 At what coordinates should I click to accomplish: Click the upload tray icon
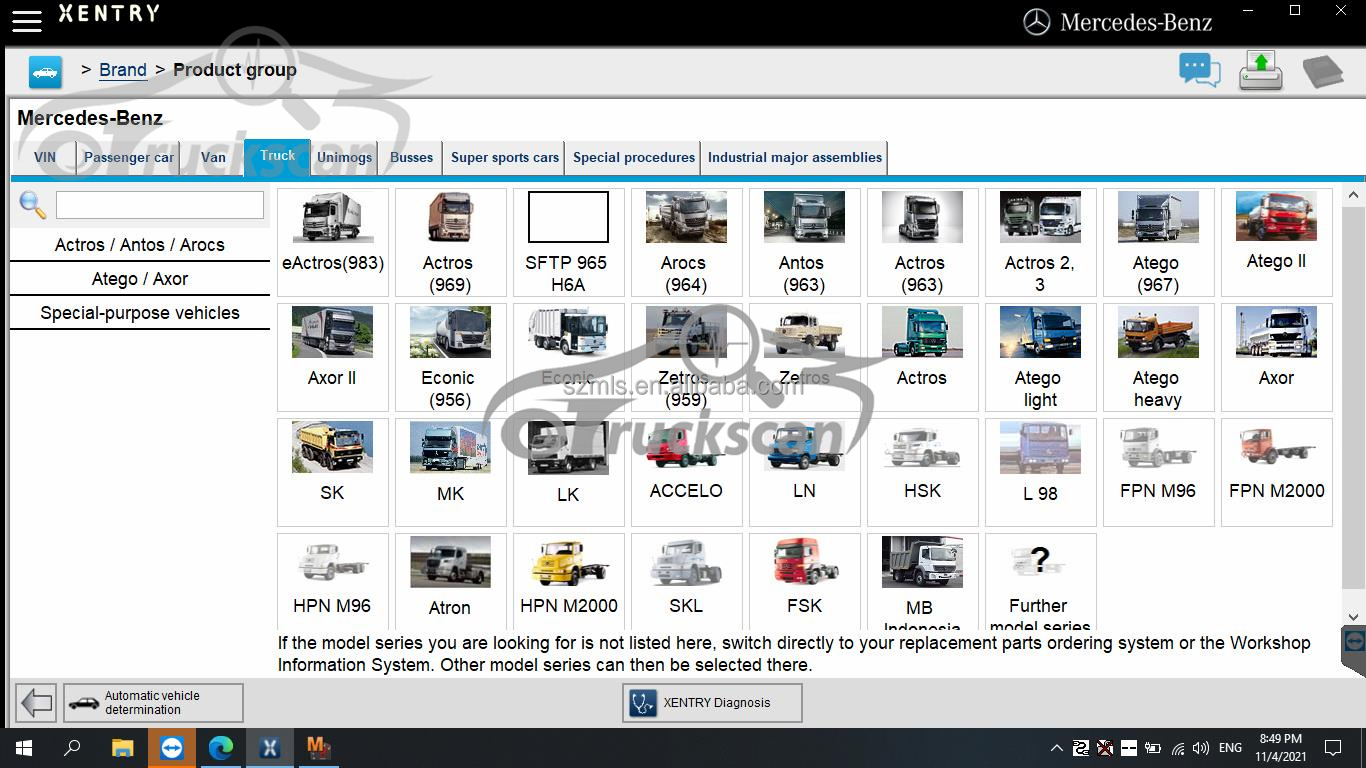(1260, 71)
